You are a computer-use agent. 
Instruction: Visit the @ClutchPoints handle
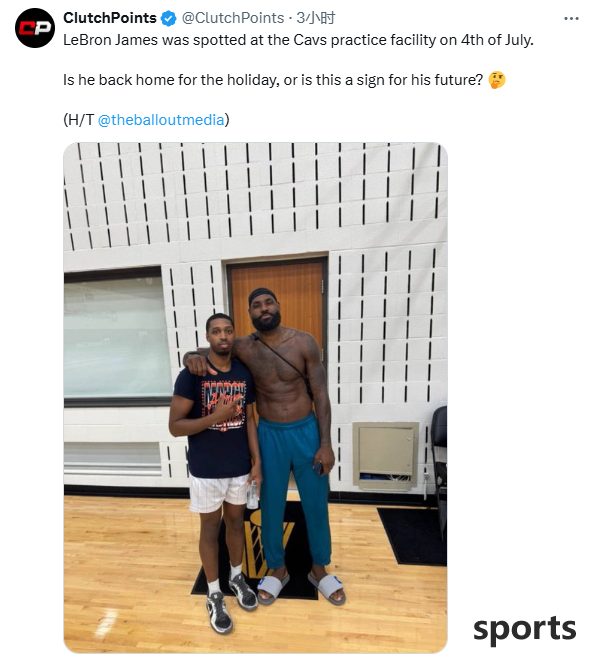click(233, 18)
